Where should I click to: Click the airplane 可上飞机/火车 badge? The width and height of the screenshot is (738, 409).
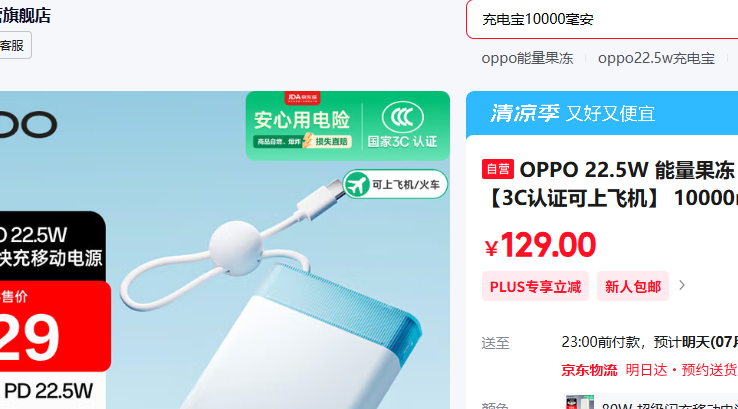click(395, 184)
